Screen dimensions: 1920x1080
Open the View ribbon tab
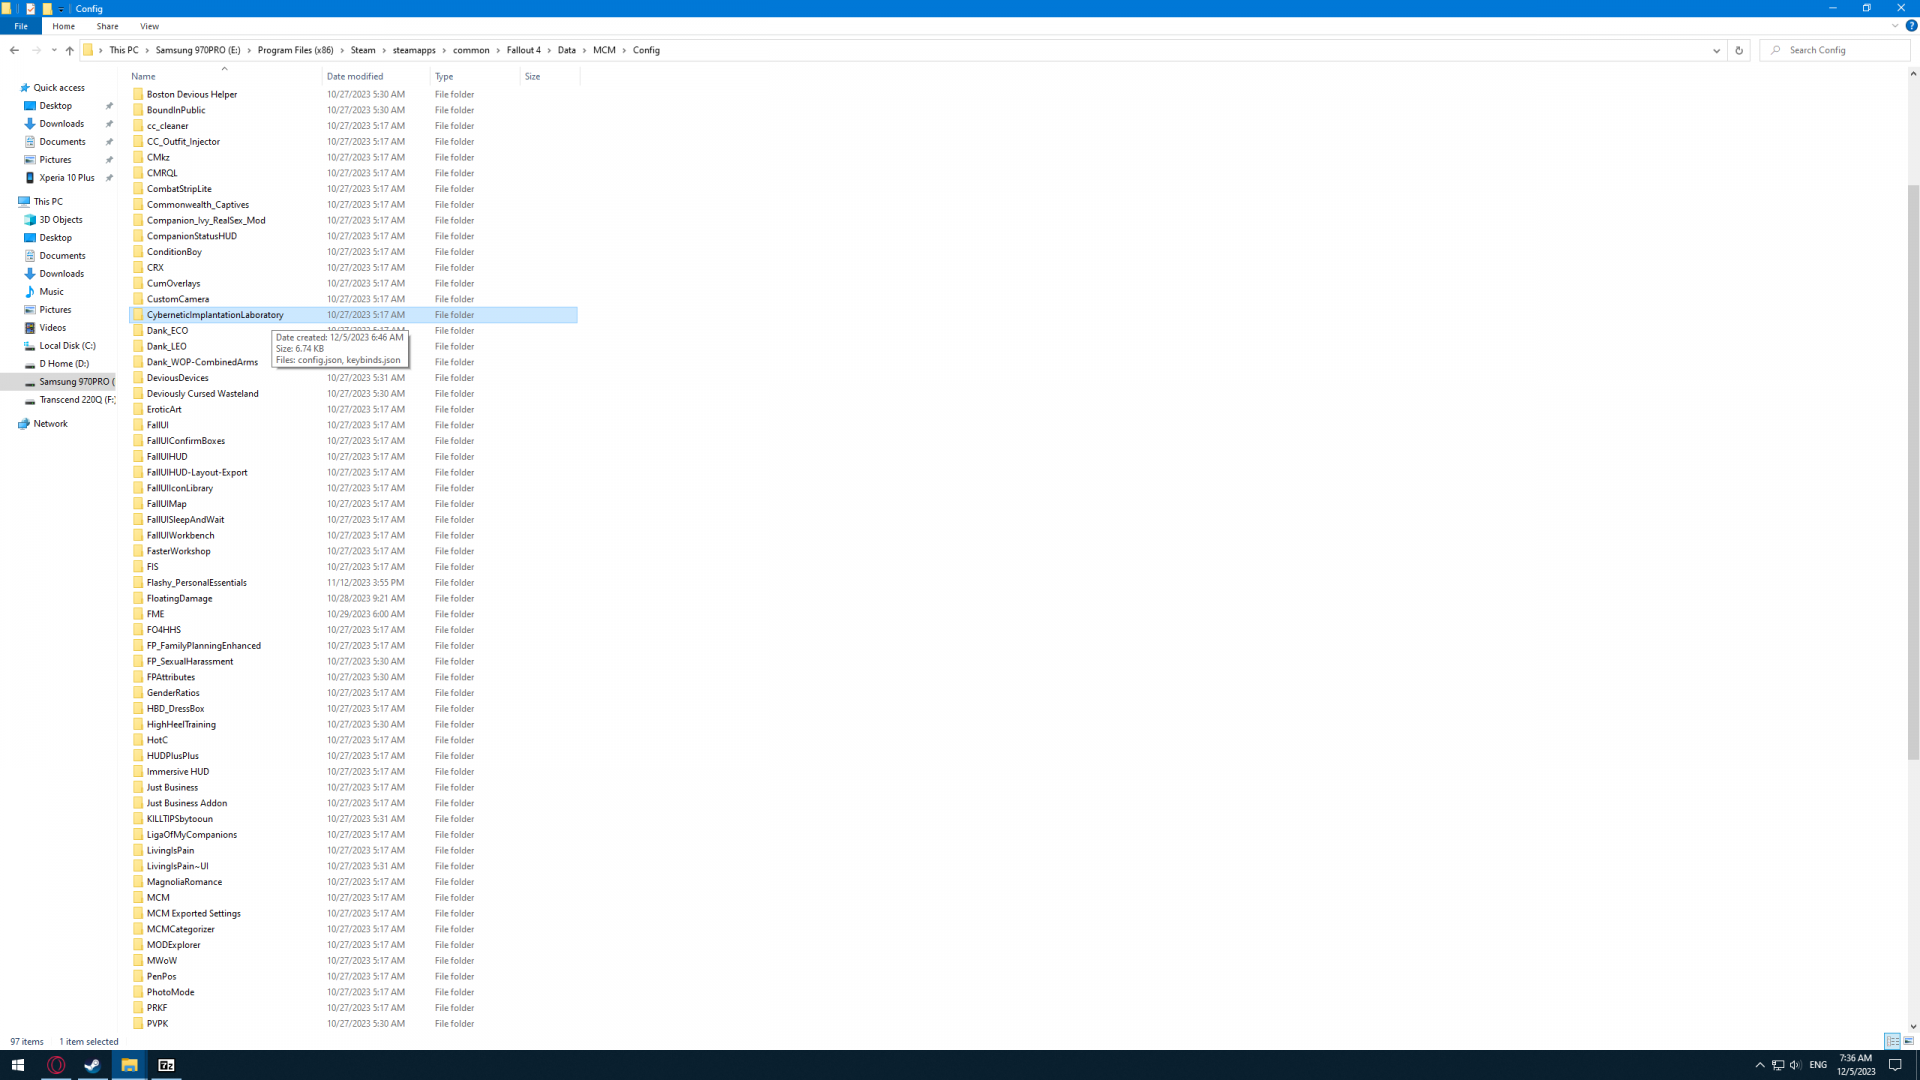click(x=149, y=26)
